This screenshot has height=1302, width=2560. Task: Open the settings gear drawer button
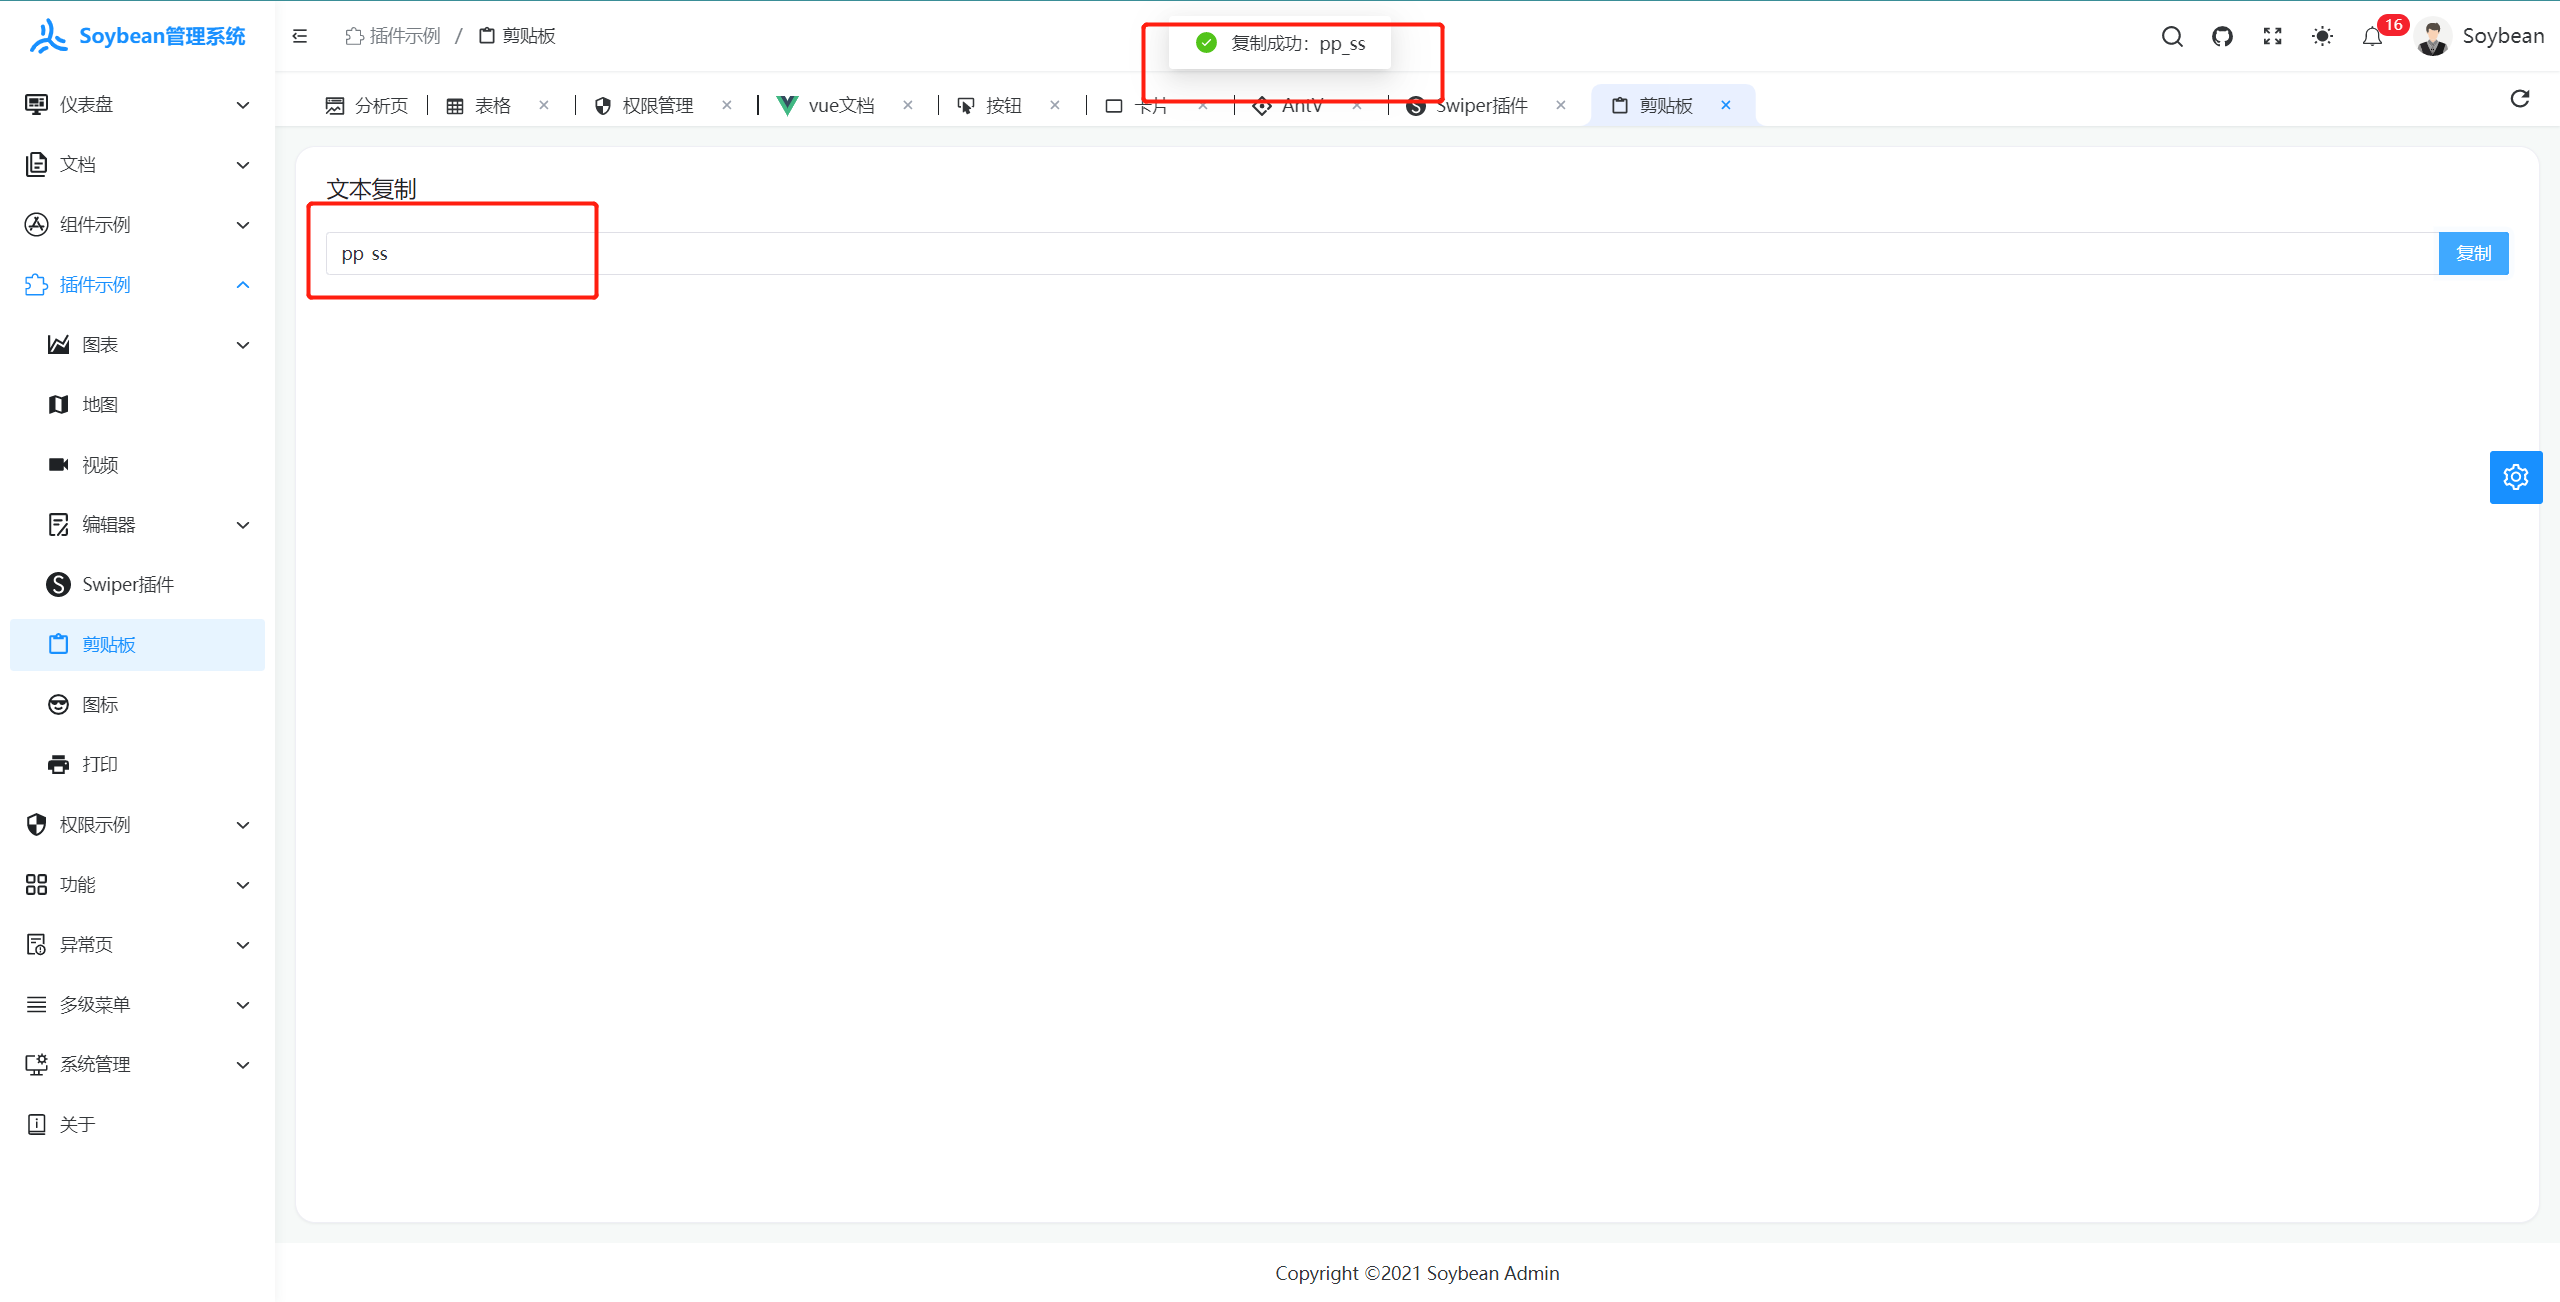[2516, 477]
